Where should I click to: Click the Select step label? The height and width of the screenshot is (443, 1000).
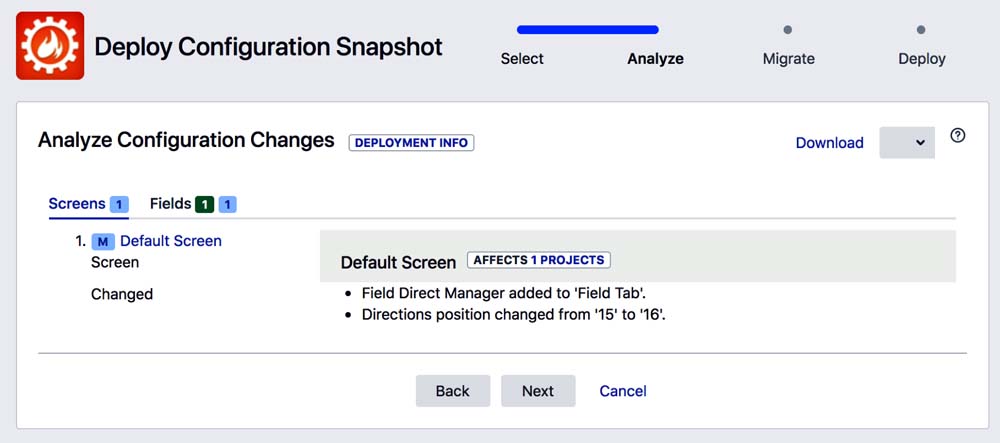(522, 59)
